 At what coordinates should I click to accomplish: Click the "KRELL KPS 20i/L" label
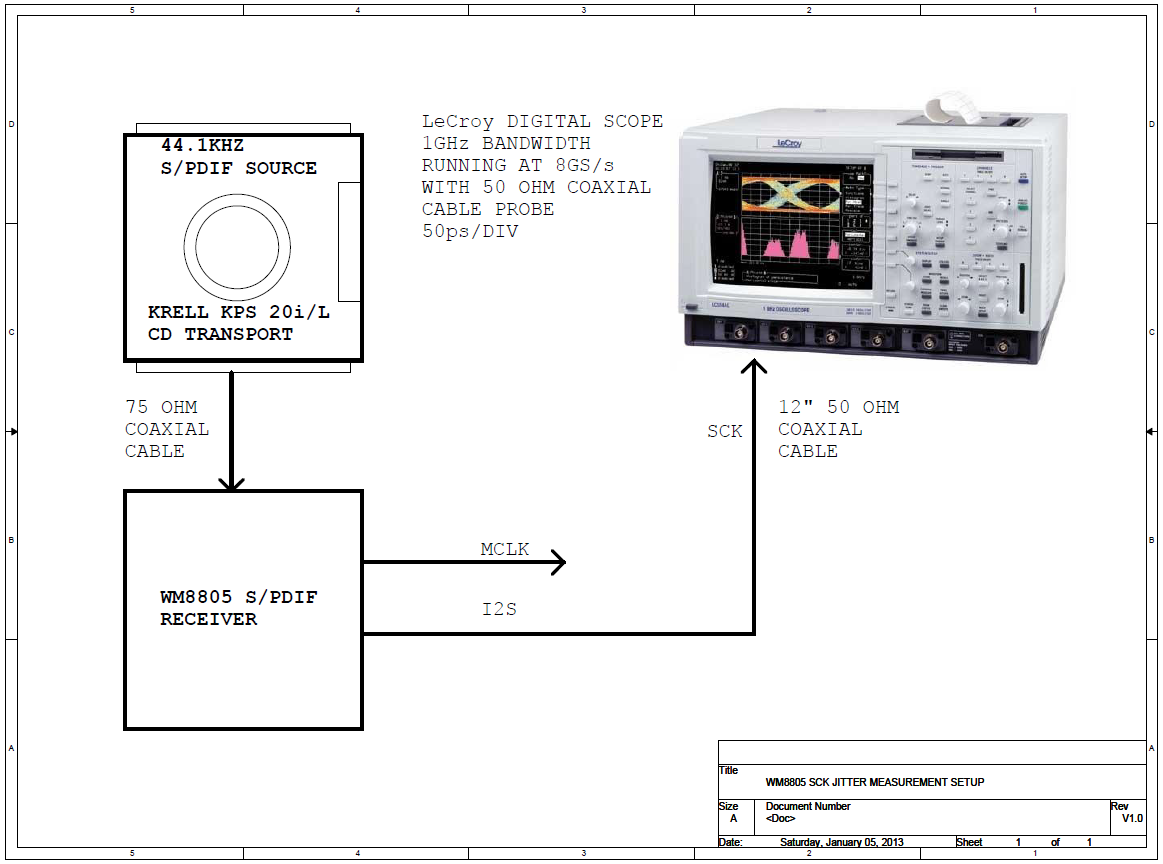point(239,312)
